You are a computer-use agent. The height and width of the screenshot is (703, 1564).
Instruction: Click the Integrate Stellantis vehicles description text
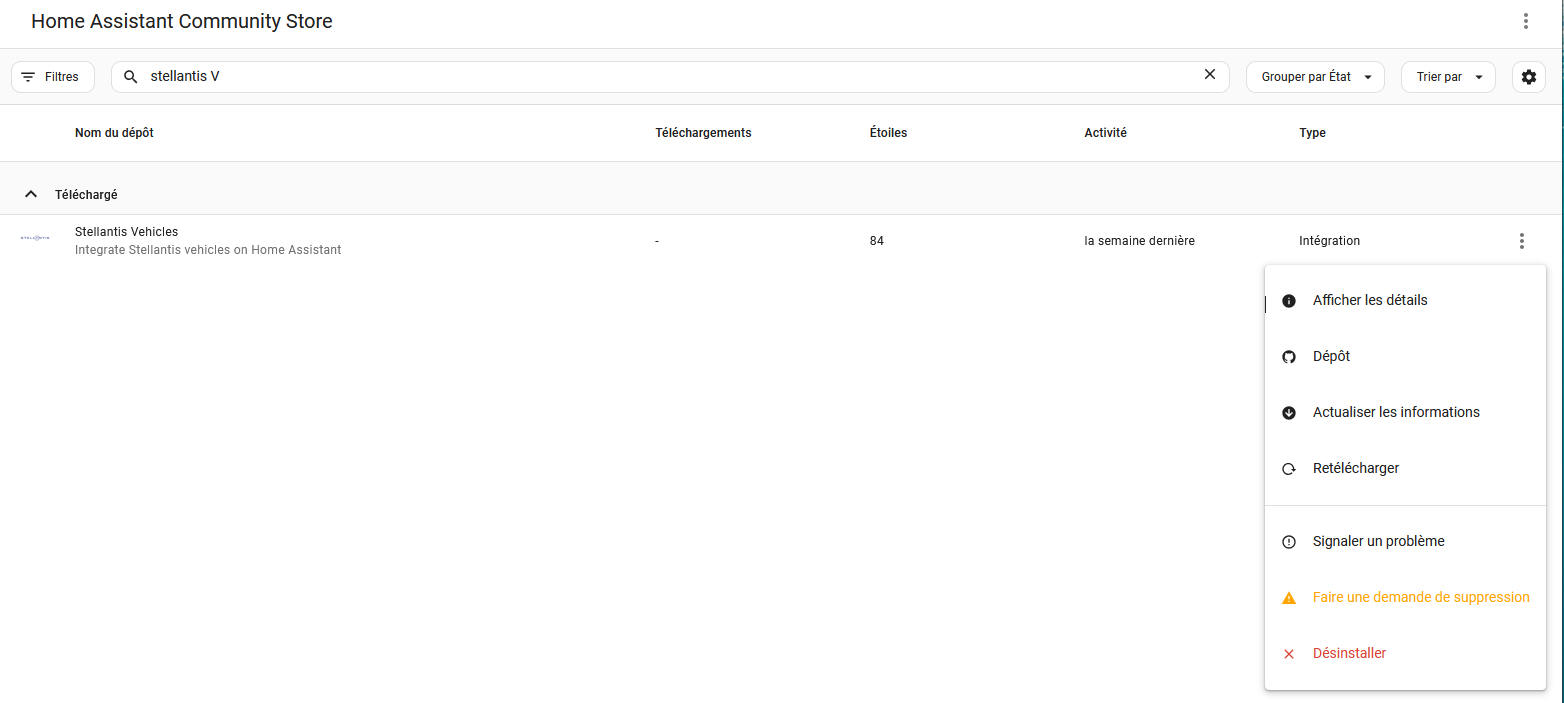(208, 250)
